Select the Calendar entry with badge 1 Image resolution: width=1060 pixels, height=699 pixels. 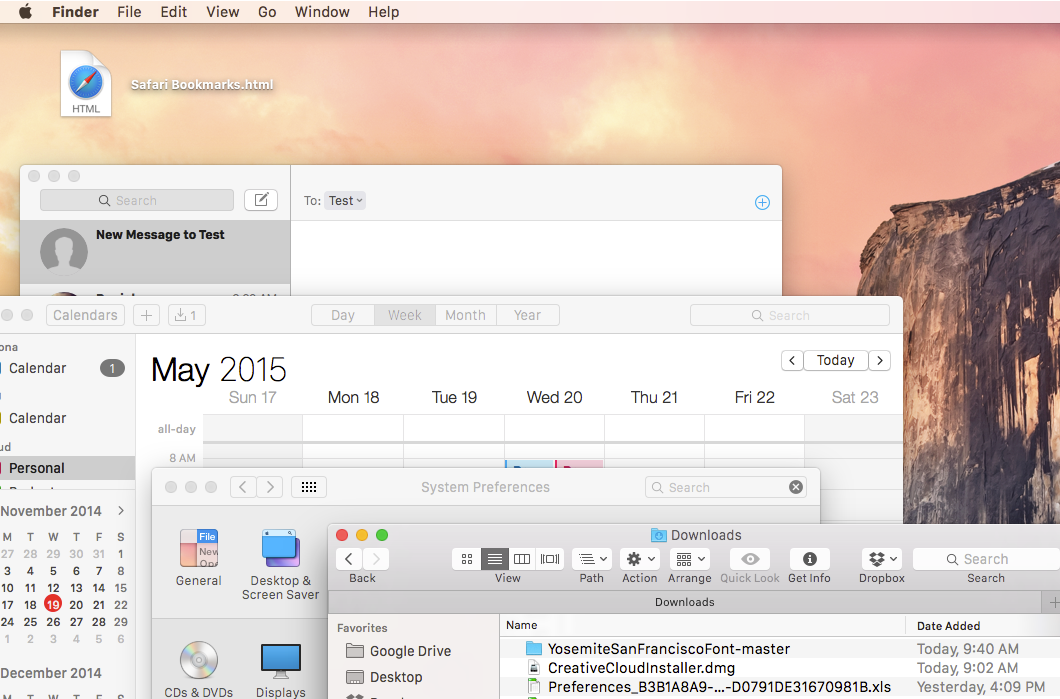coord(68,368)
